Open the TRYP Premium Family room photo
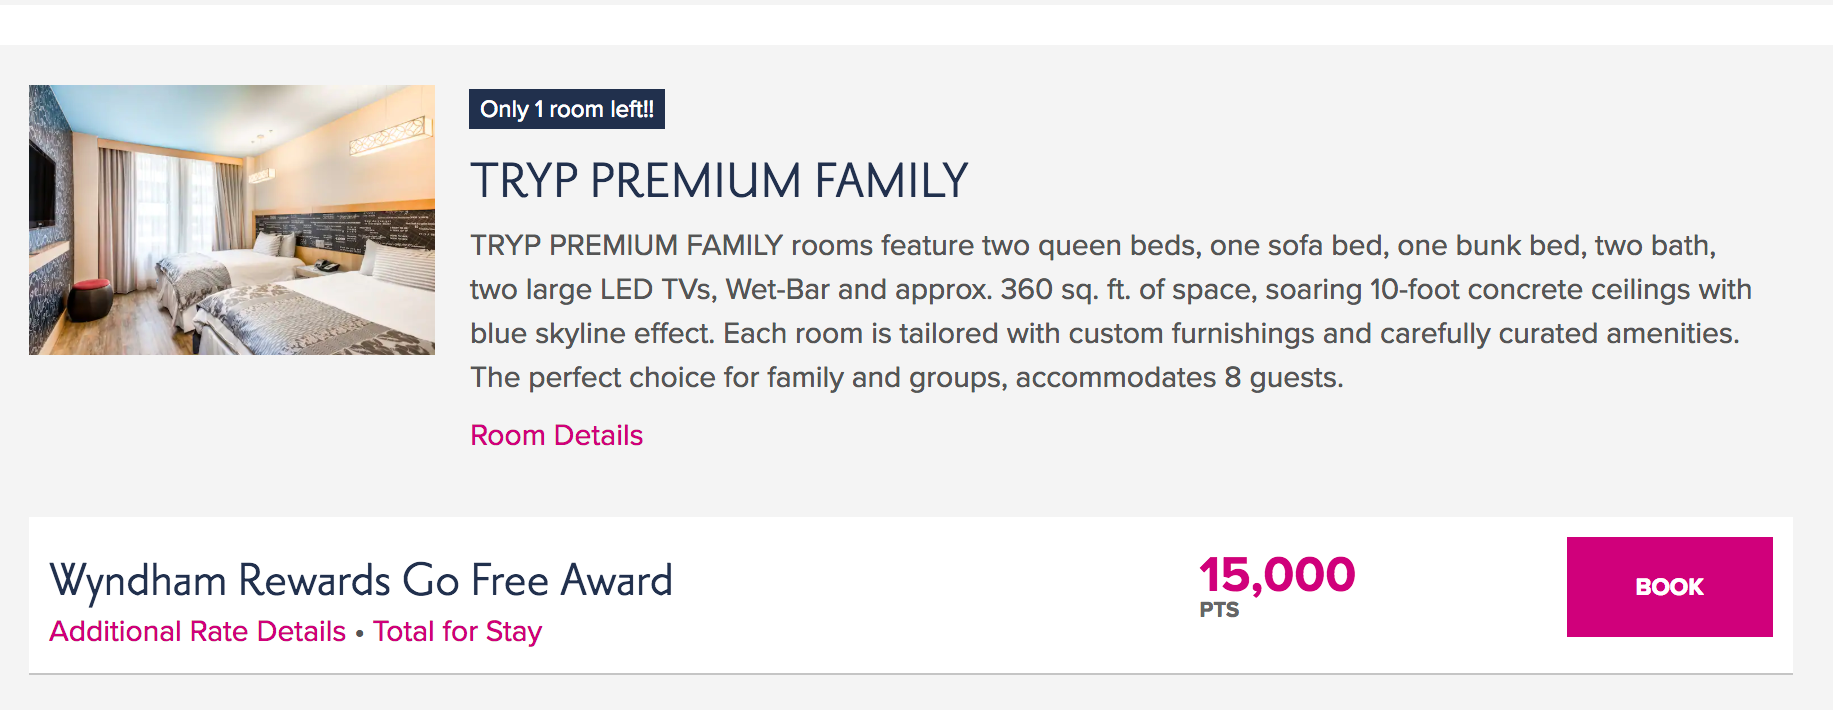Viewport: 1836px width, 710px height. coord(231,220)
